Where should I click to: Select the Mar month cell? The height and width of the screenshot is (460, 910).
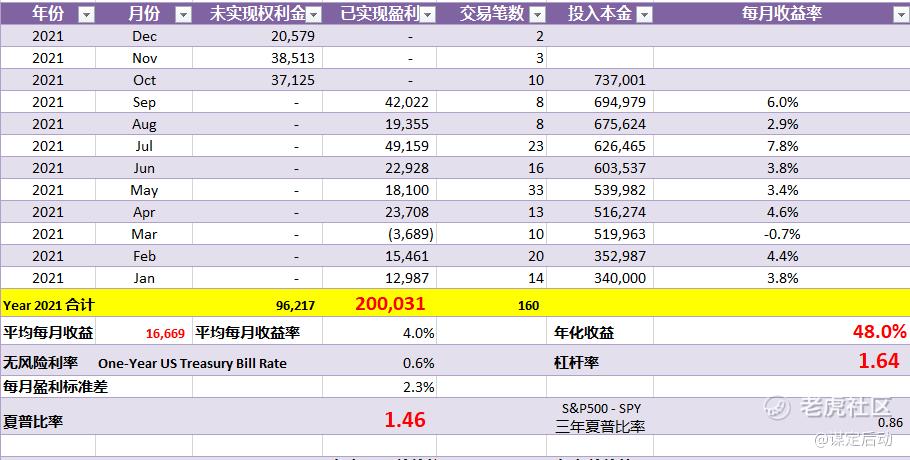coord(144,234)
